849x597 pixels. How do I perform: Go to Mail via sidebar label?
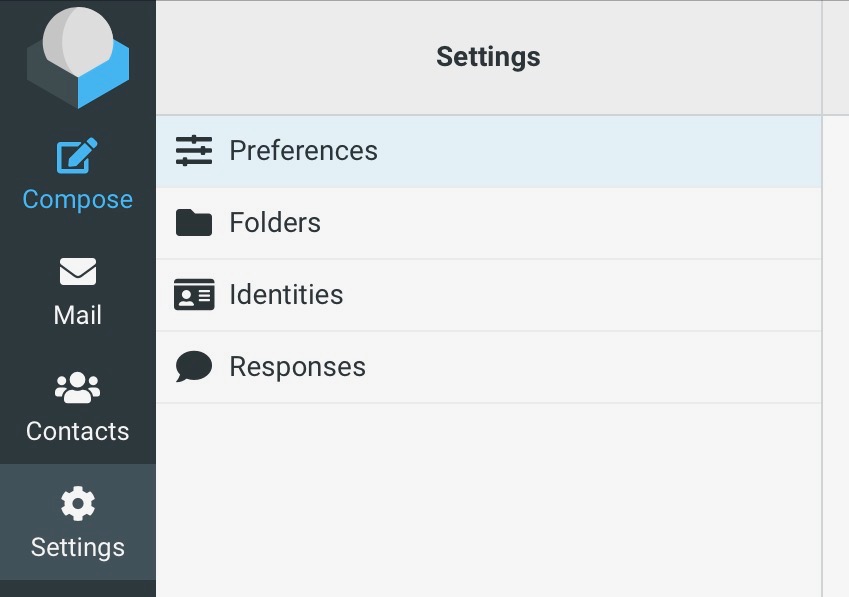pyautogui.click(x=77, y=315)
